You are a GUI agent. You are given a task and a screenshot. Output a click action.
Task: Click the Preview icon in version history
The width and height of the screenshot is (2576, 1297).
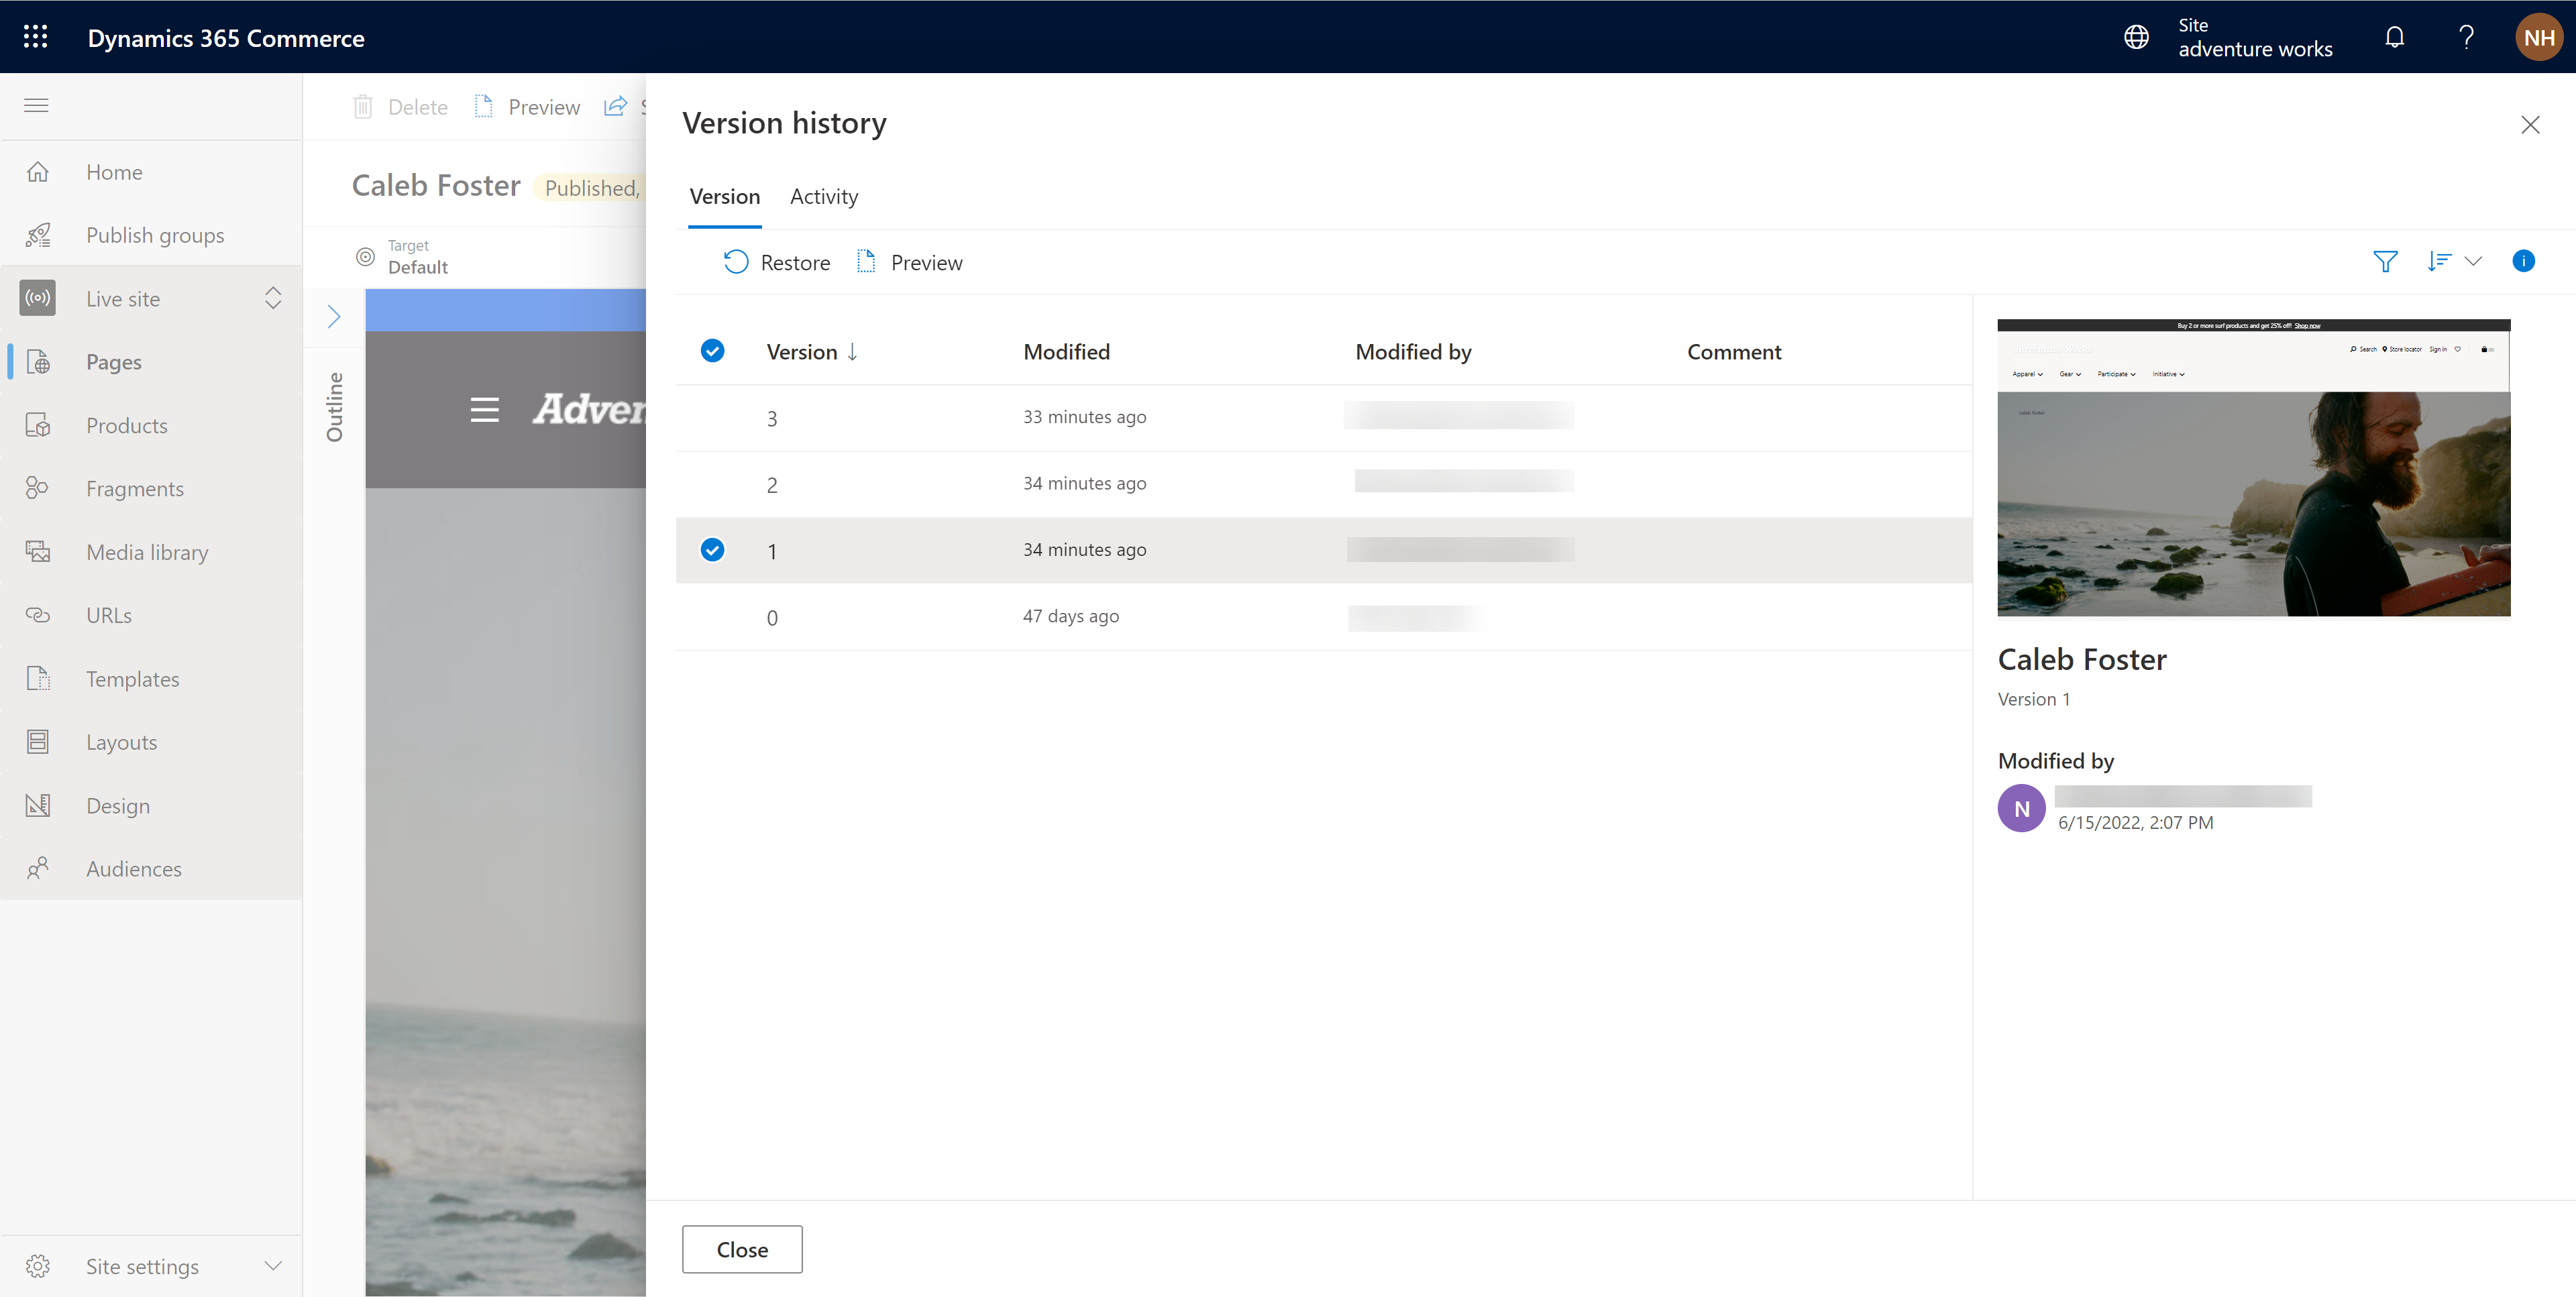867,262
